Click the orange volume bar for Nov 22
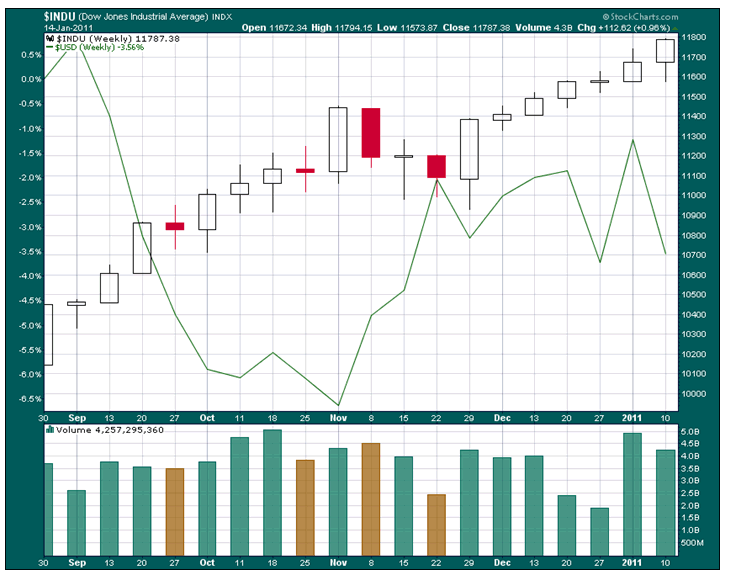The width and height of the screenshot is (729, 573). (x=437, y=525)
